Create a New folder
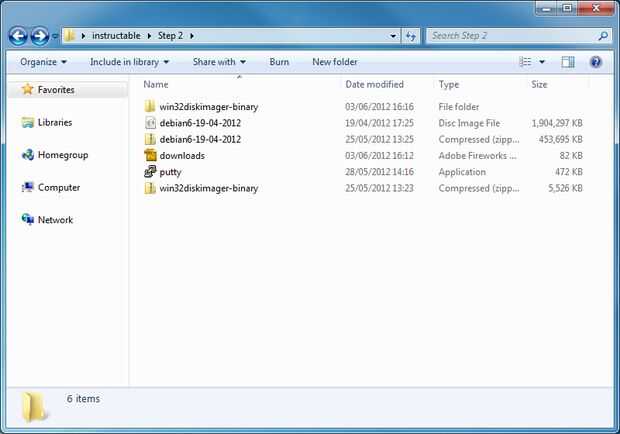The width and height of the screenshot is (620, 434). pyautogui.click(x=335, y=62)
